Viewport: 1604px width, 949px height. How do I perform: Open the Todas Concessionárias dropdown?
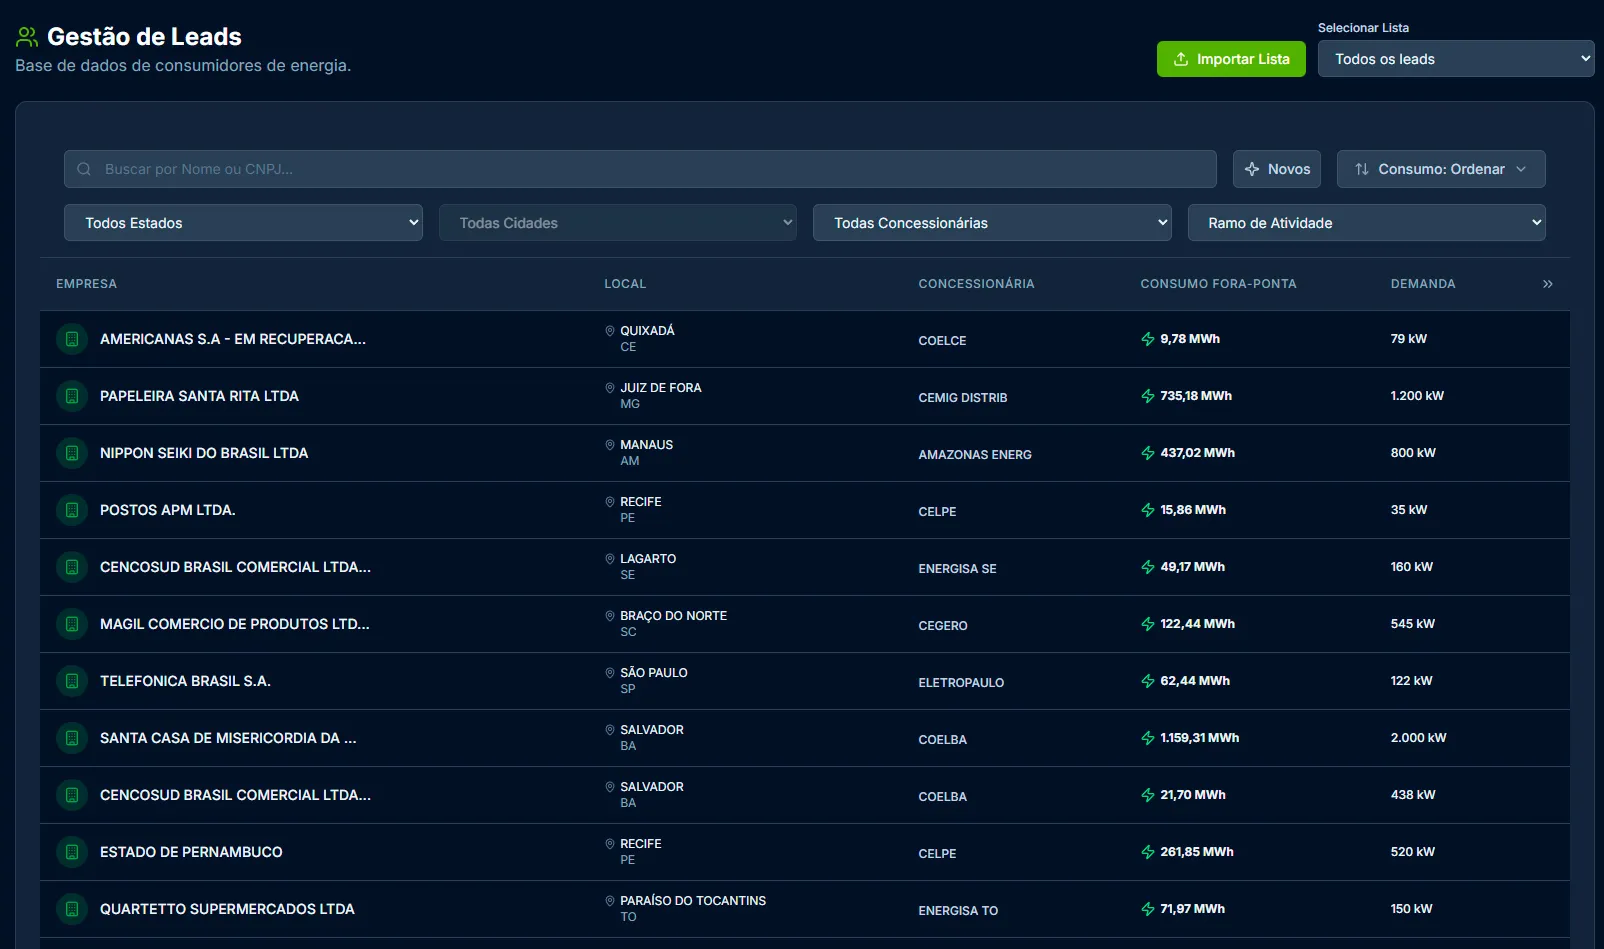pyautogui.click(x=991, y=222)
